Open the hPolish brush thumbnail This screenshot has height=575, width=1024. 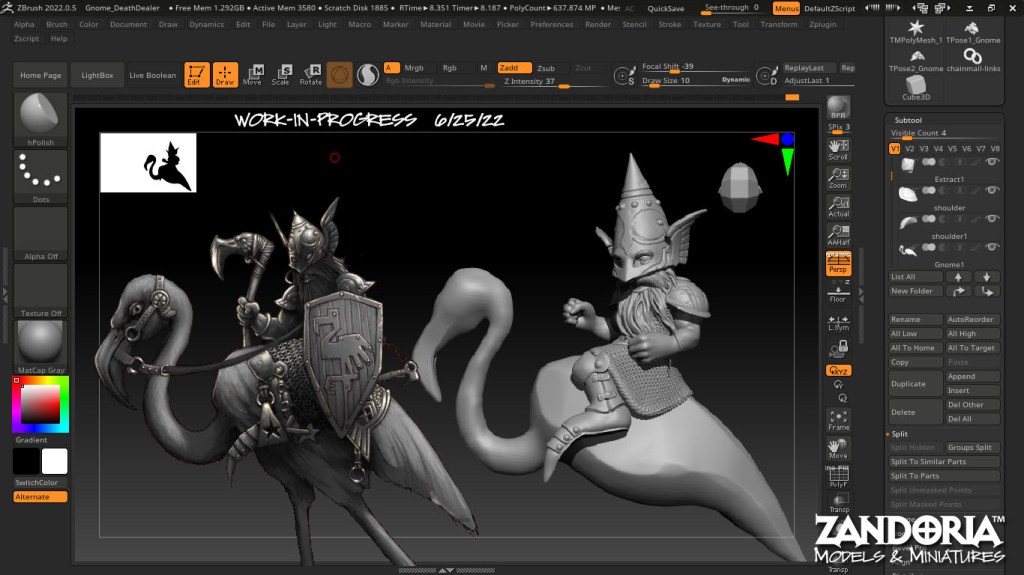pos(41,119)
